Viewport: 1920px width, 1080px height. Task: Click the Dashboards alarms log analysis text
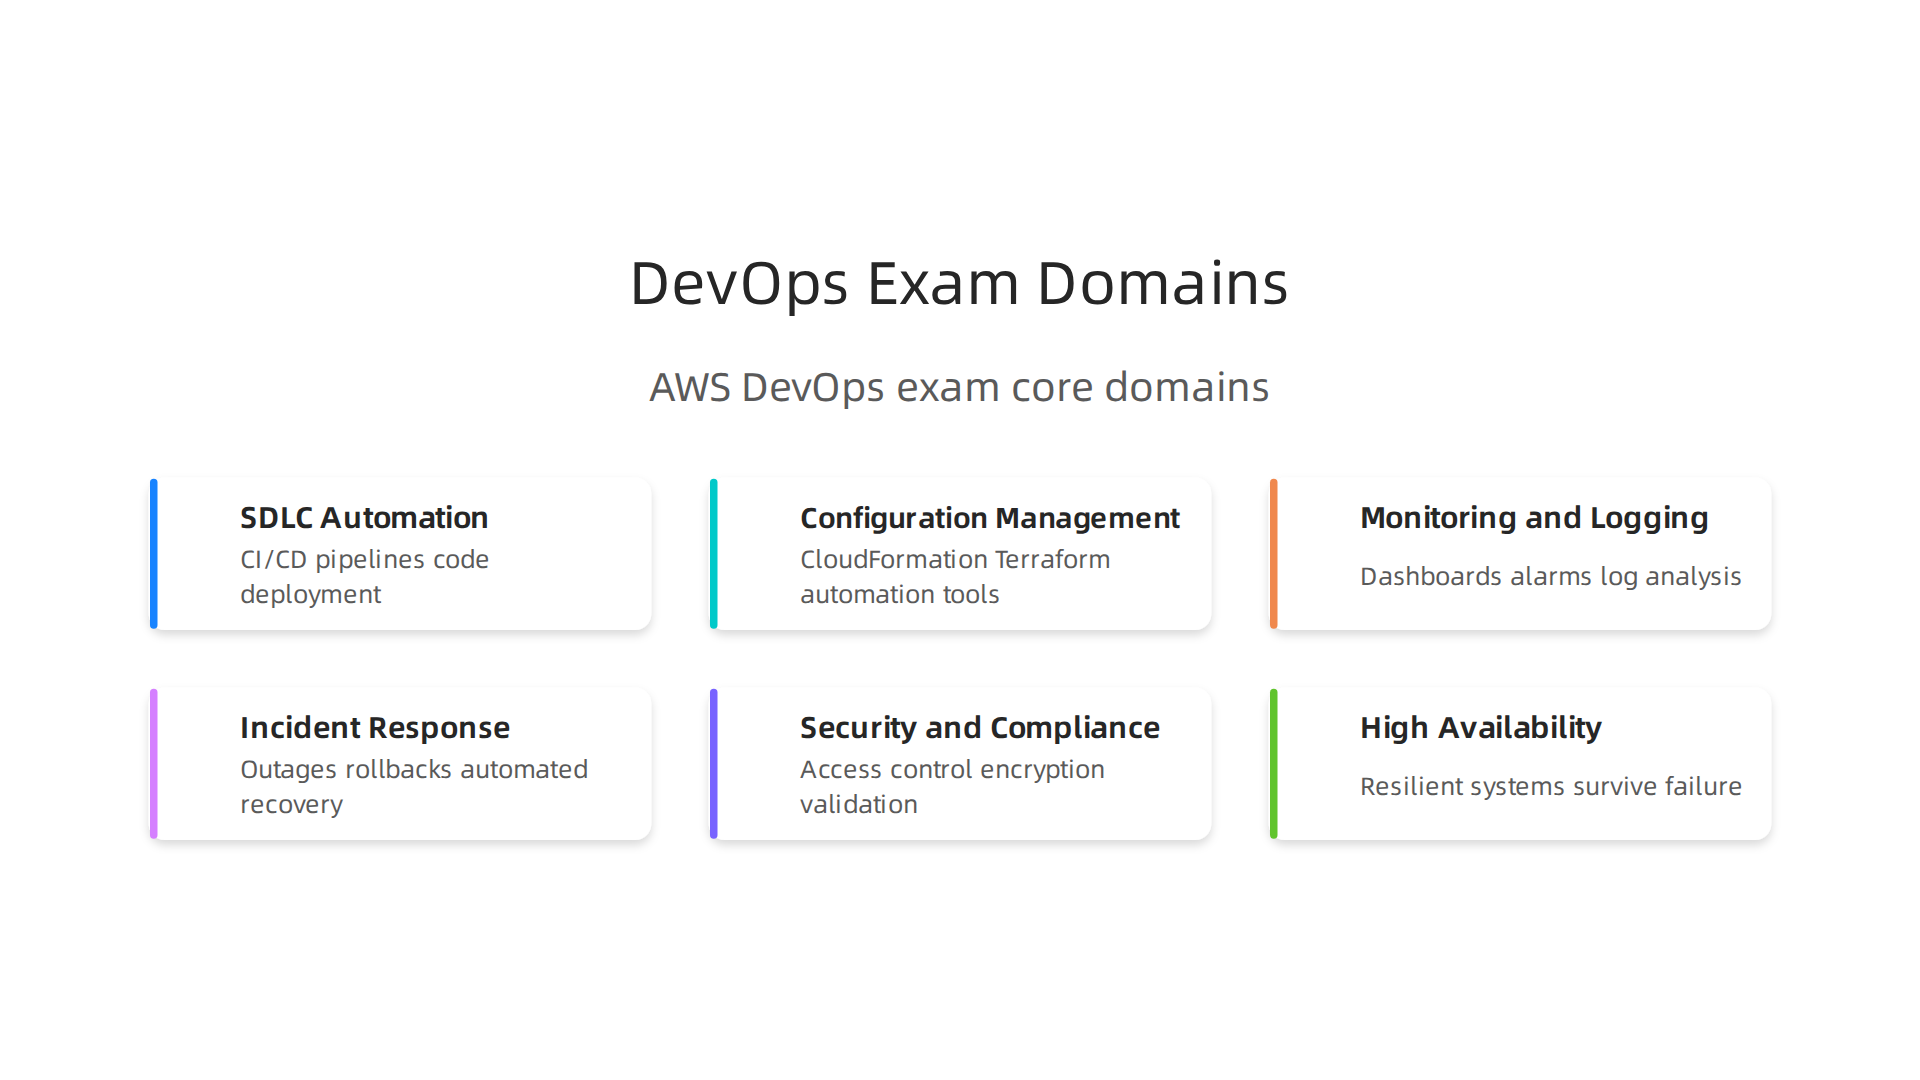(x=1551, y=577)
